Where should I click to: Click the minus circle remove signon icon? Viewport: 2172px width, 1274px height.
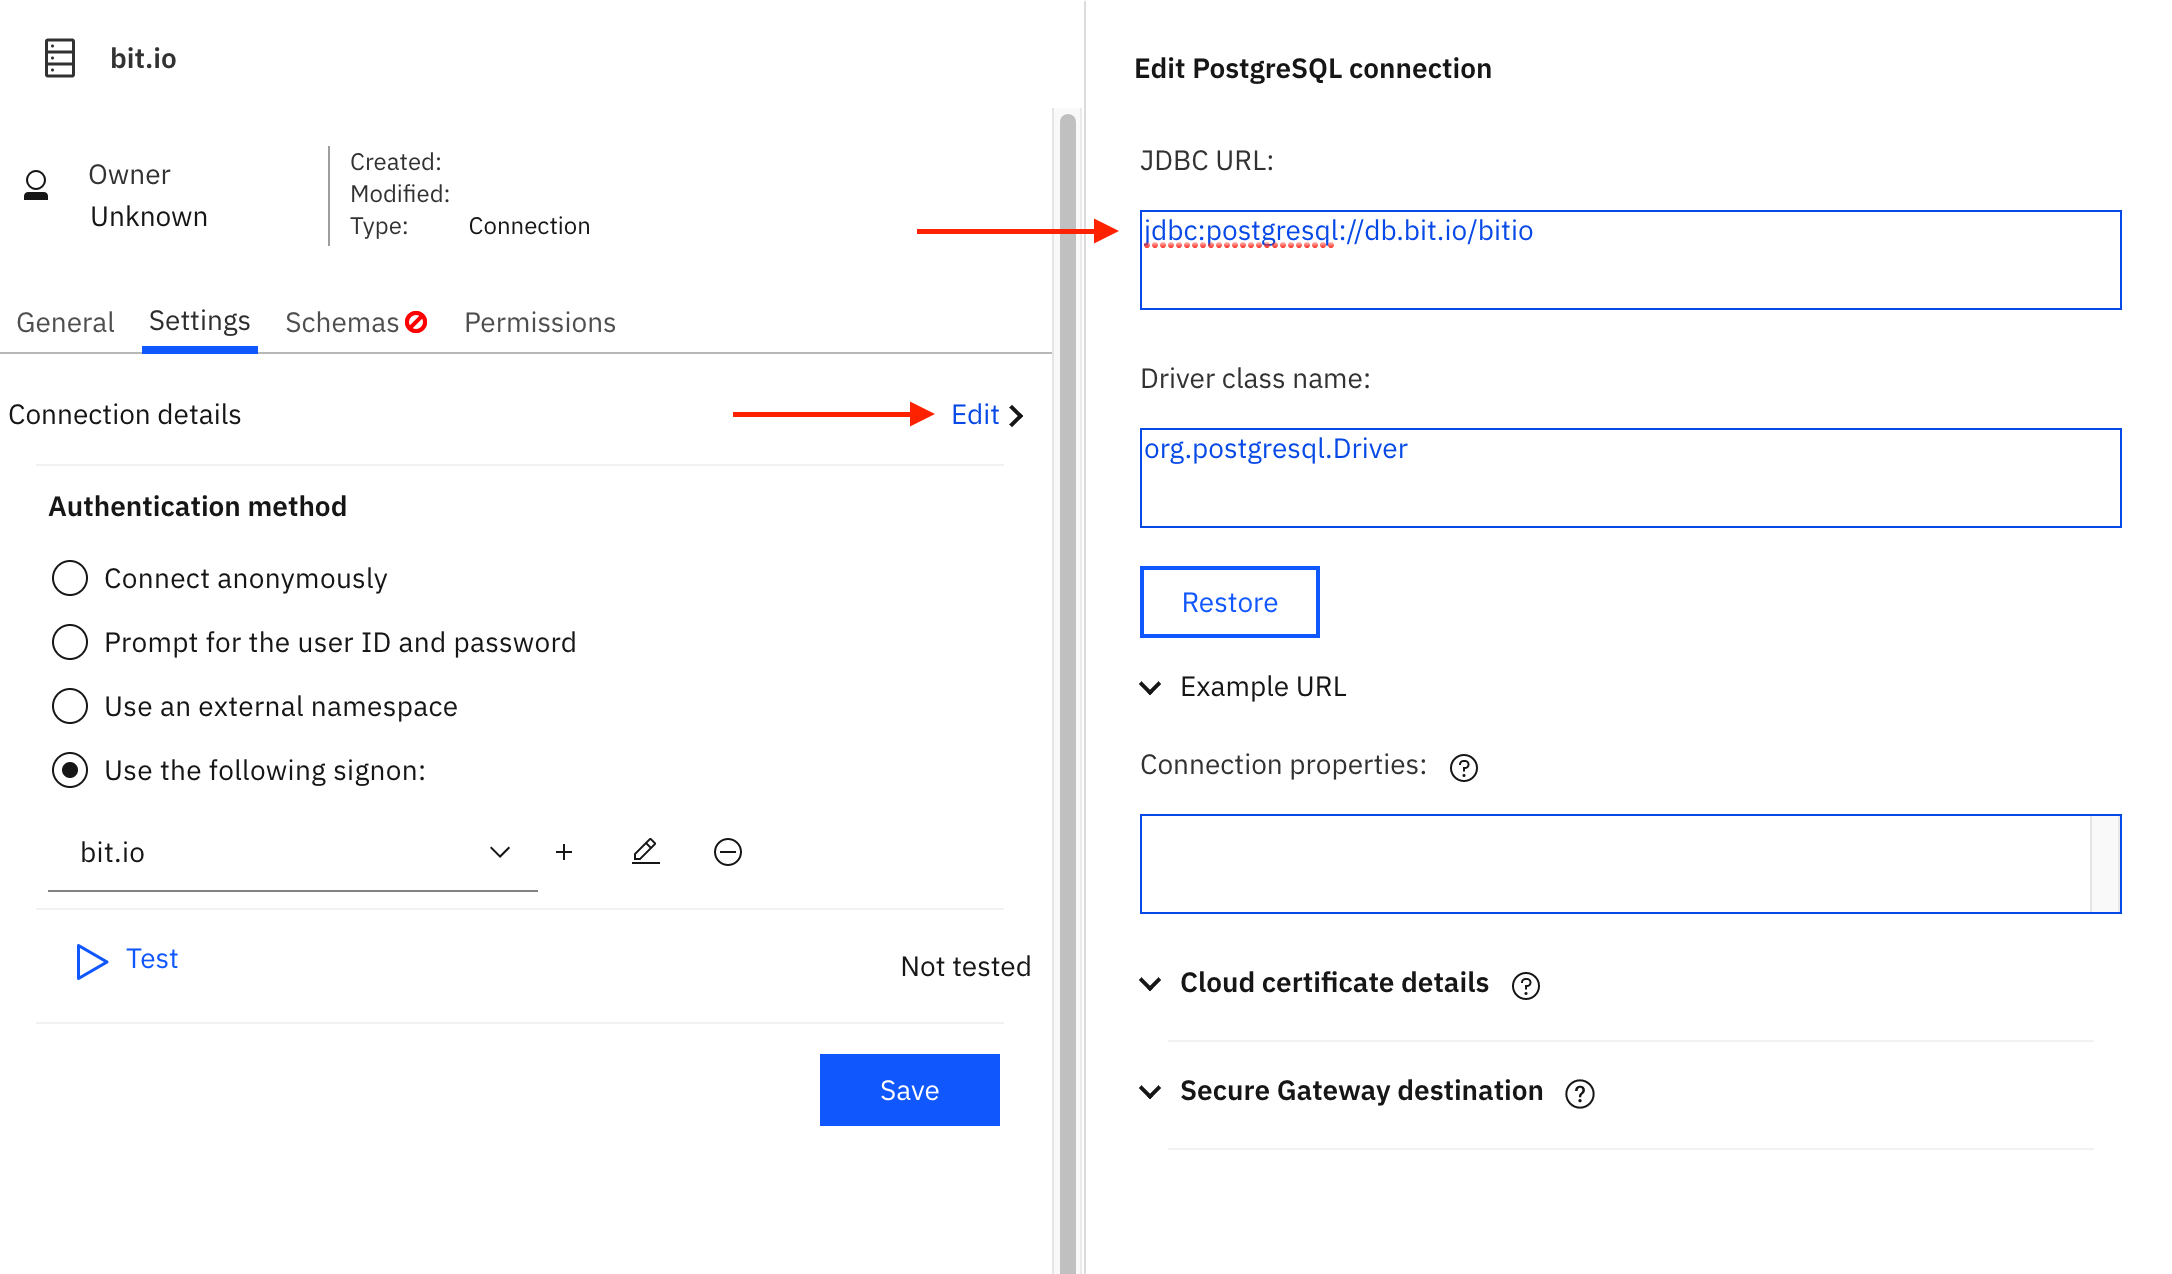coord(728,852)
